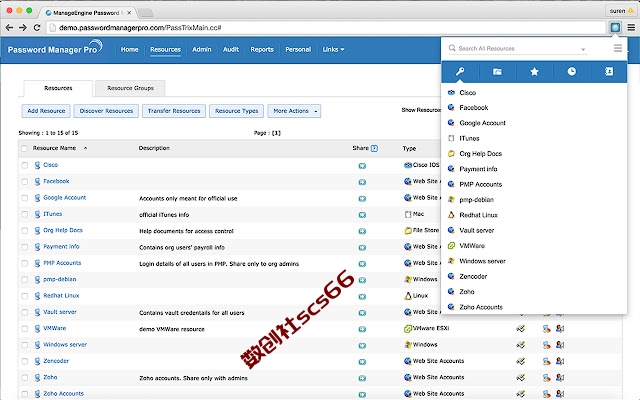Open the Admin menu
640x400 pixels.
202,49
